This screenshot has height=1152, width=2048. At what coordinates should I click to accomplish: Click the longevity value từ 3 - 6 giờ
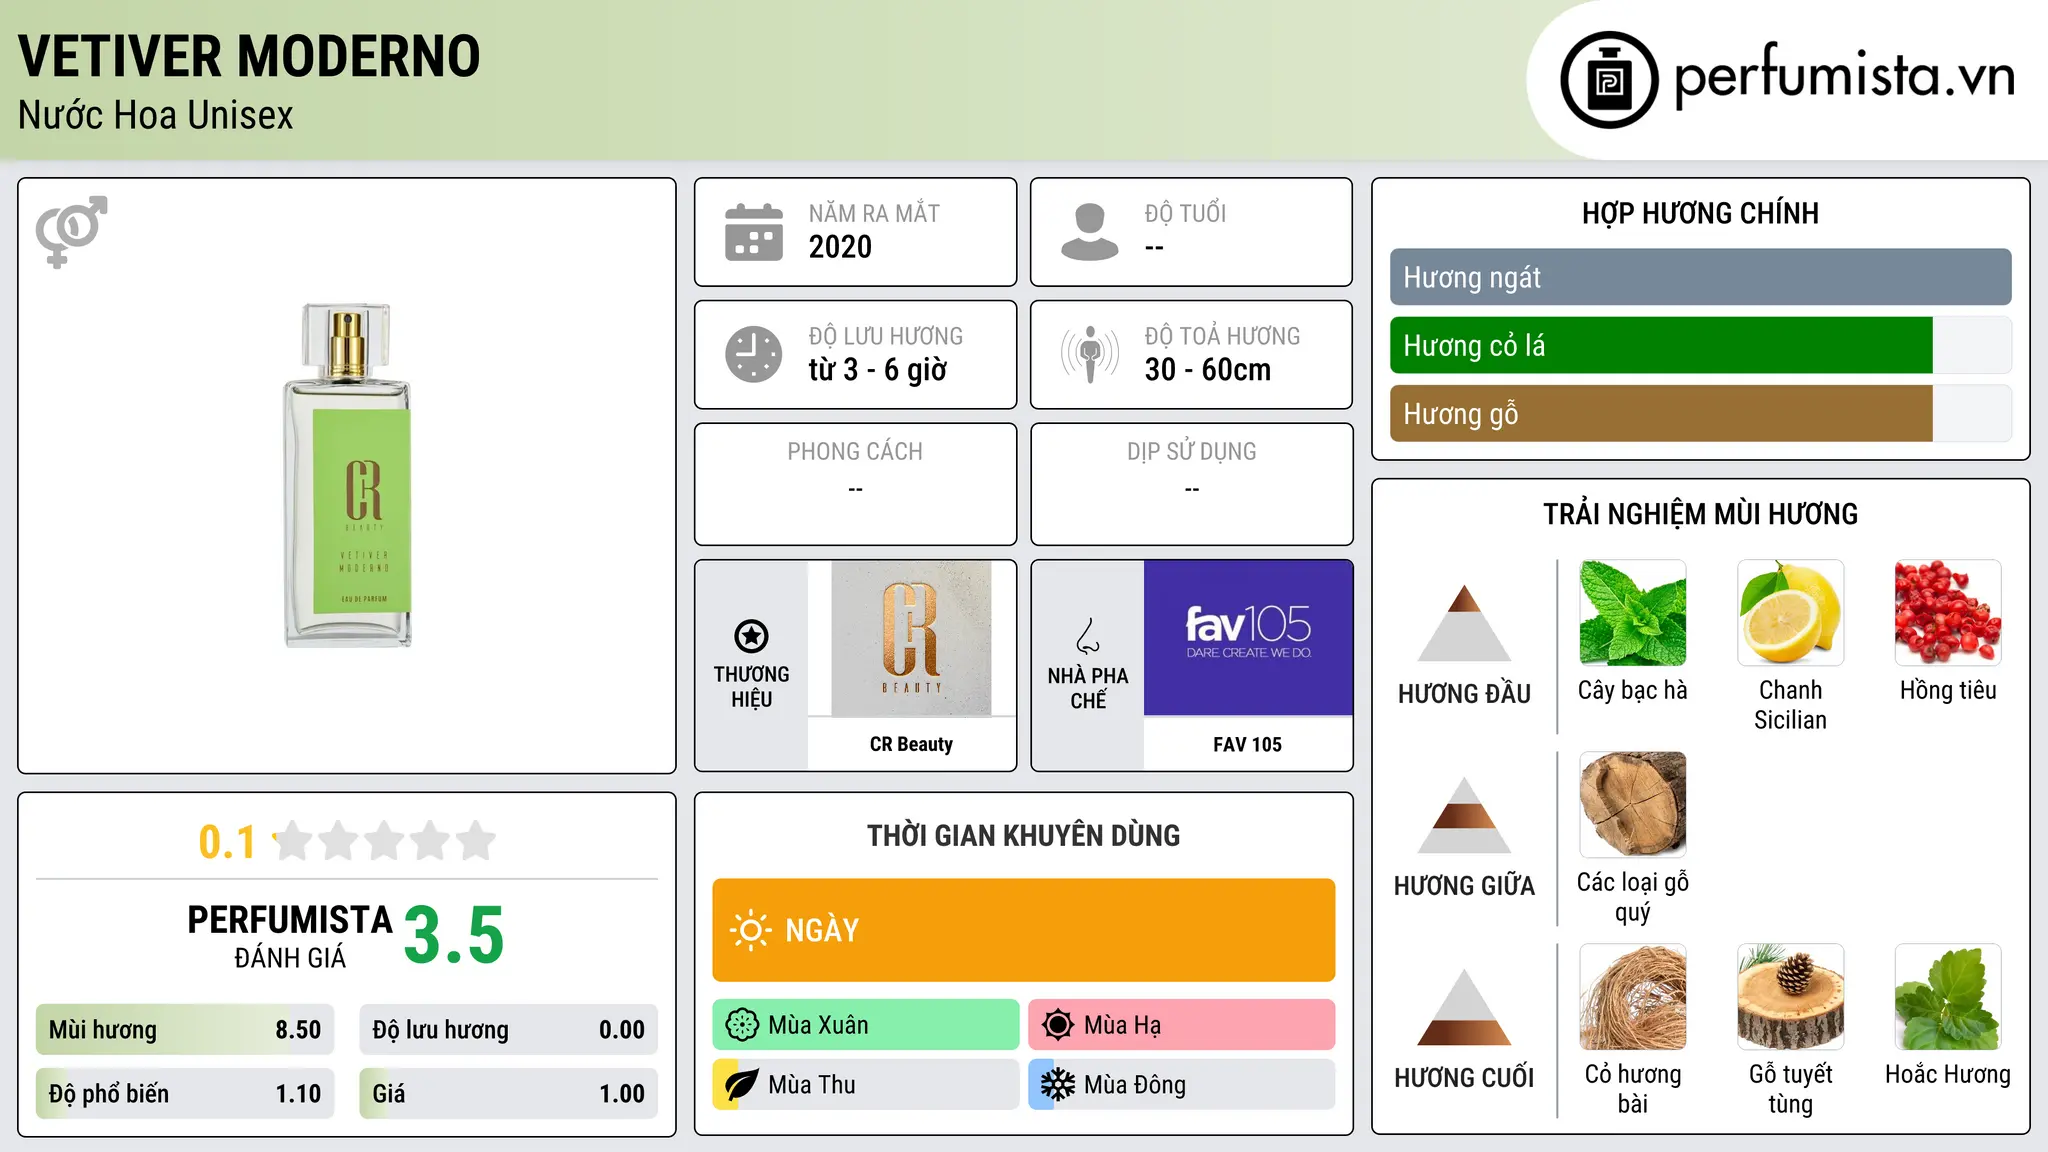point(878,370)
